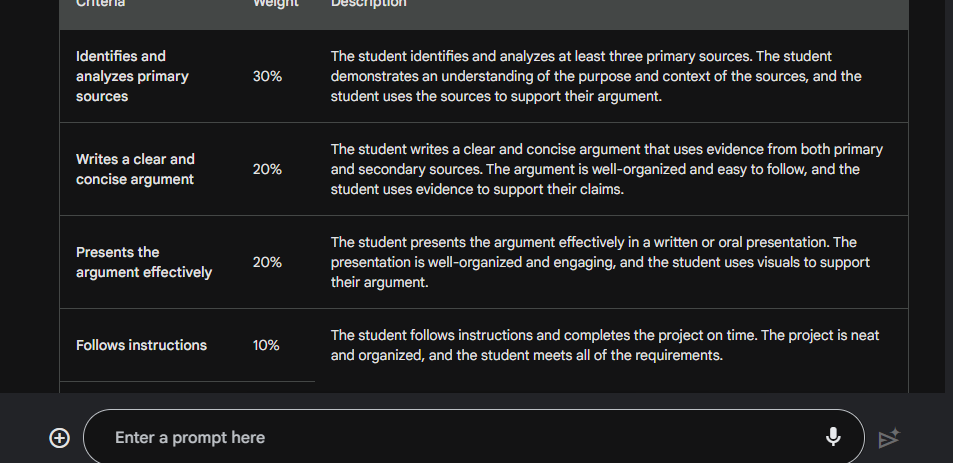The height and width of the screenshot is (463, 953).
Task: Click the 30% weight value
Action: click(267, 77)
